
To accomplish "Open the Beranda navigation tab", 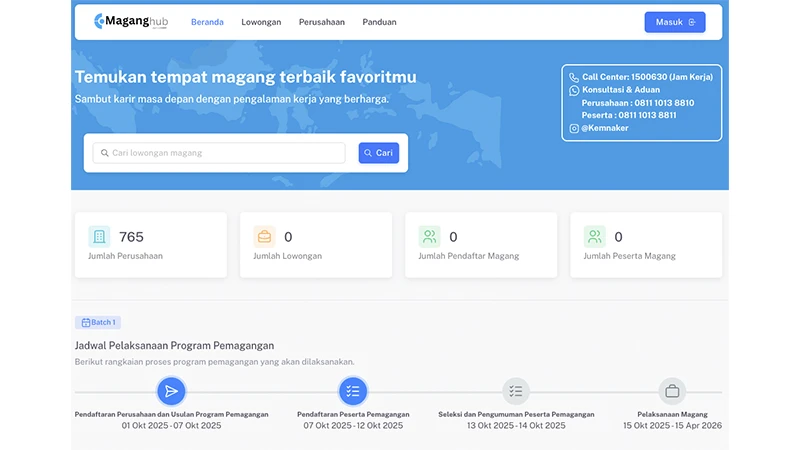I will tap(207, 22).
